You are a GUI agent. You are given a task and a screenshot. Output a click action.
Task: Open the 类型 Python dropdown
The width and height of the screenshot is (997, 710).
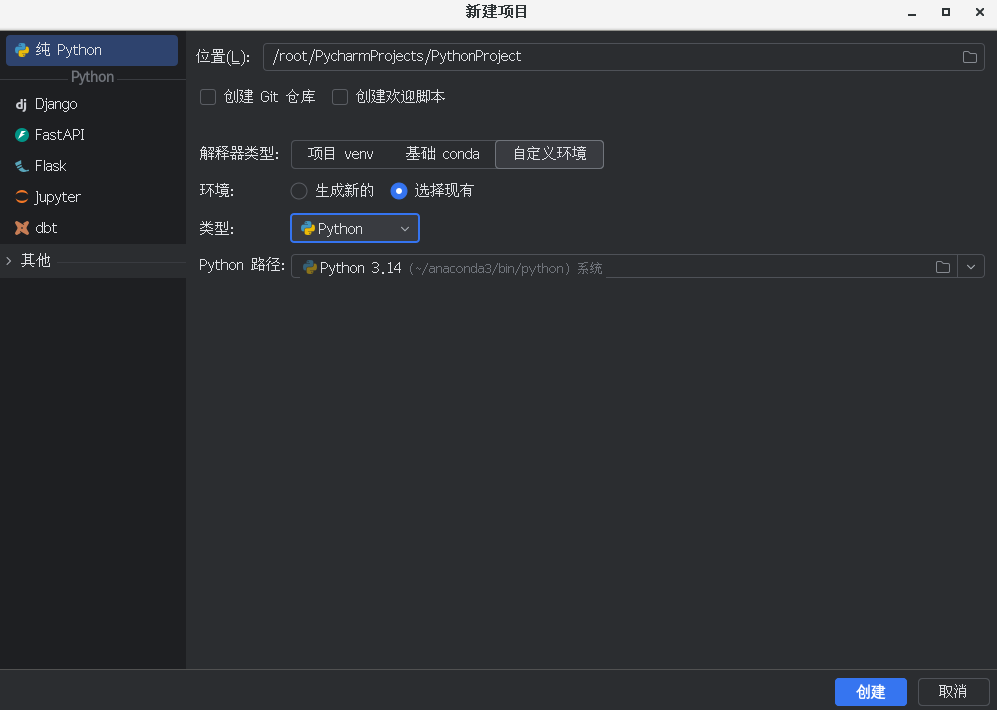(x=355, y=229)
